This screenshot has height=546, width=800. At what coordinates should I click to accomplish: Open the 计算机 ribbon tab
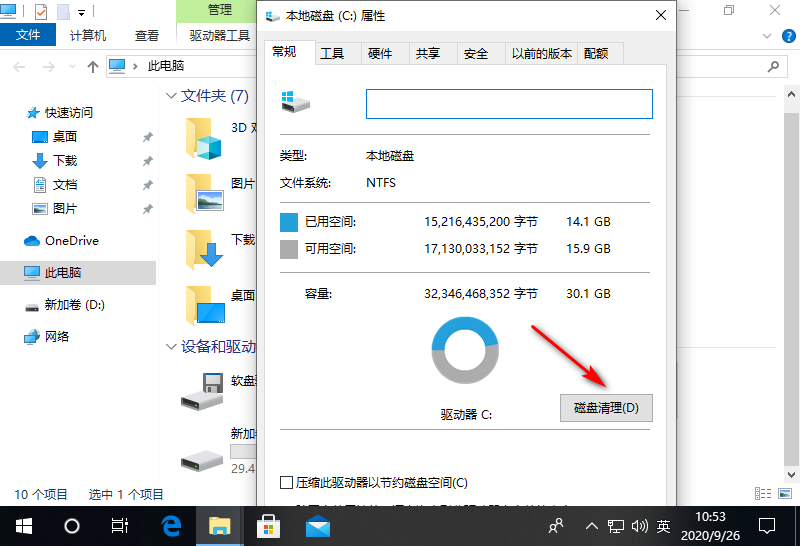tap(88, 35)
